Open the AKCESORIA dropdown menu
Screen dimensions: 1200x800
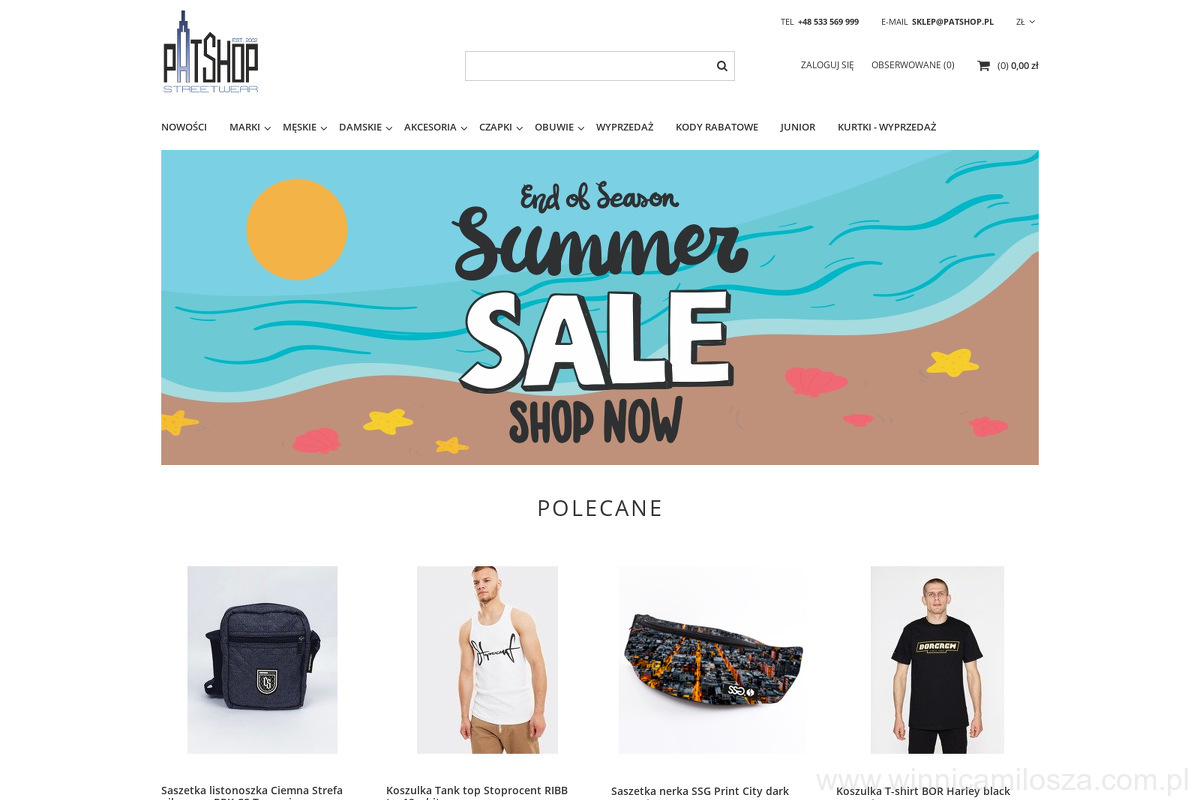435,127
